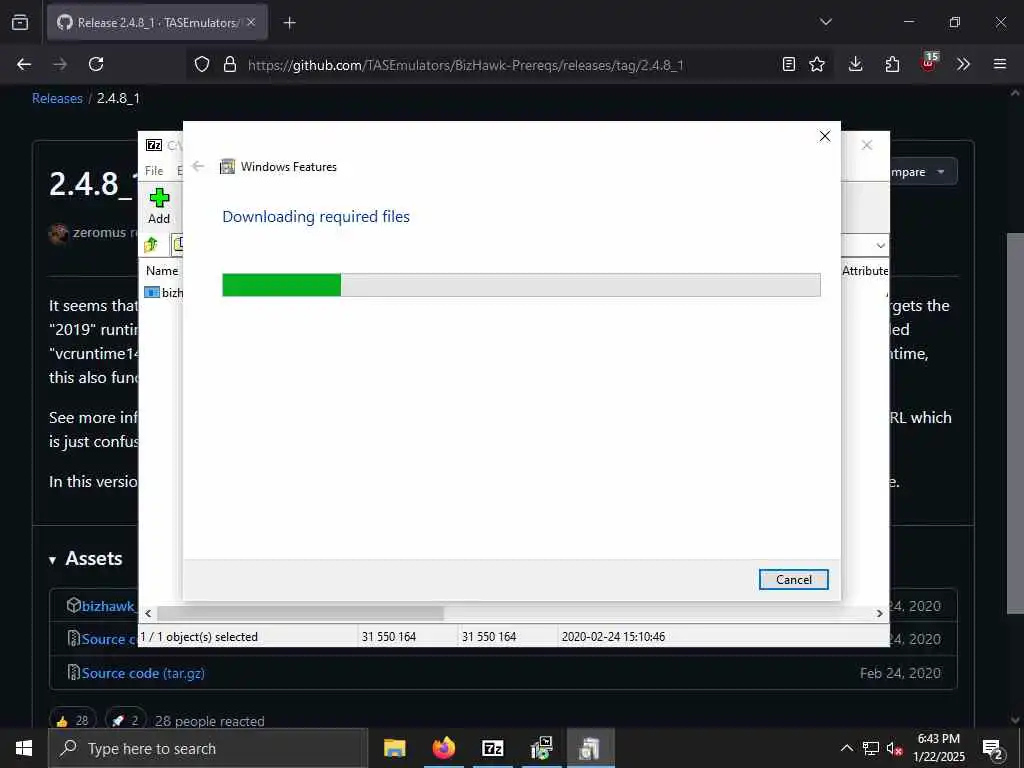The image size is (1024, 768).
Task: Switch to Firefox in taskbar
Action: pos(444,748)
